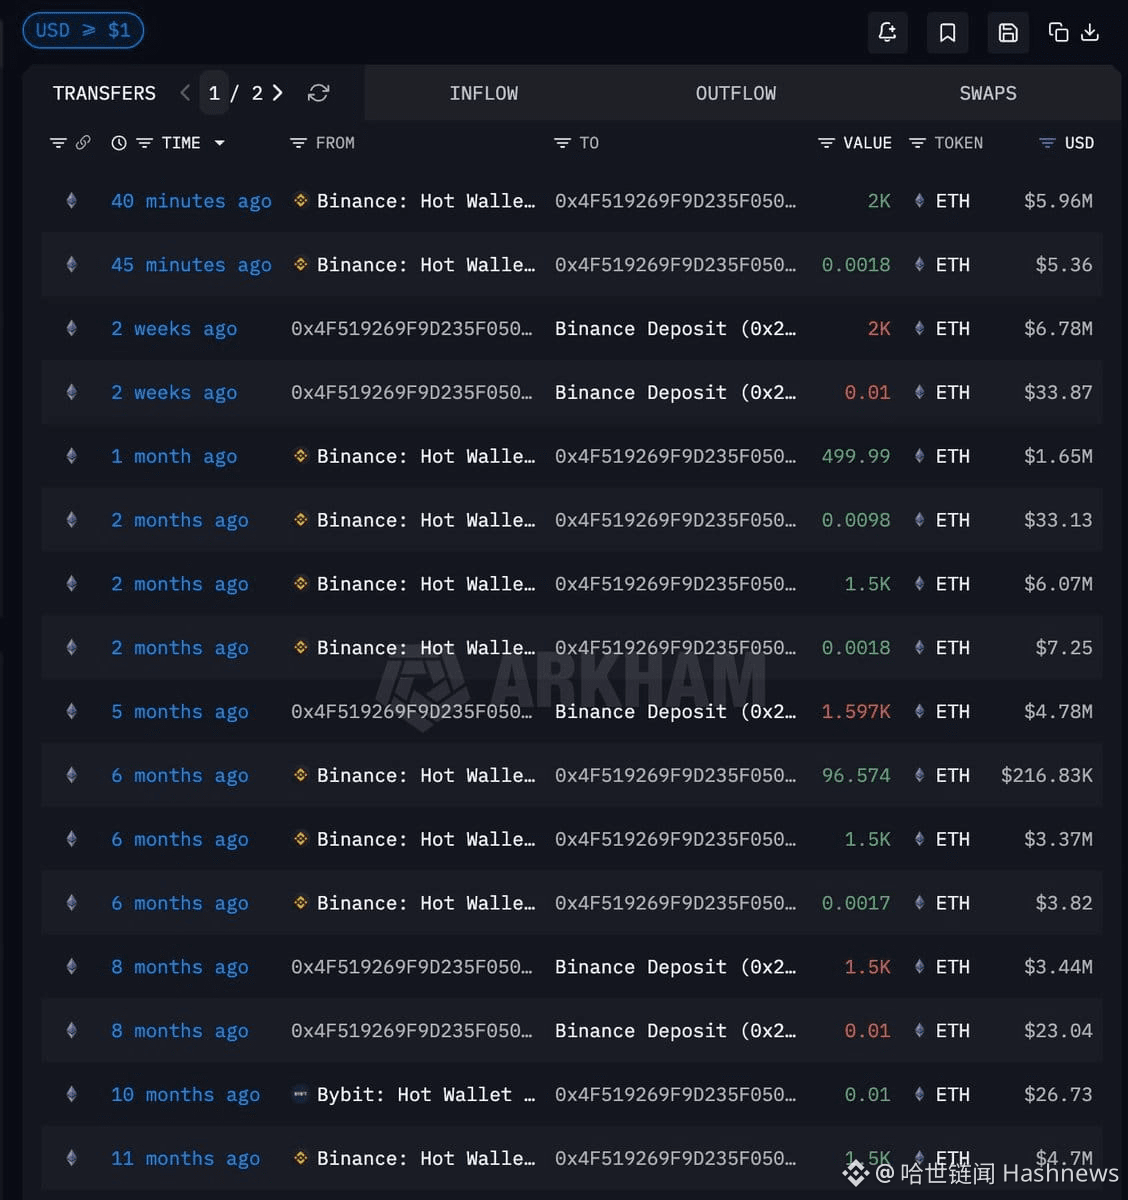The image size is (1128, 1200).
Task: Click ETH token icon in $5.96M row
Action: pos(919,201)
